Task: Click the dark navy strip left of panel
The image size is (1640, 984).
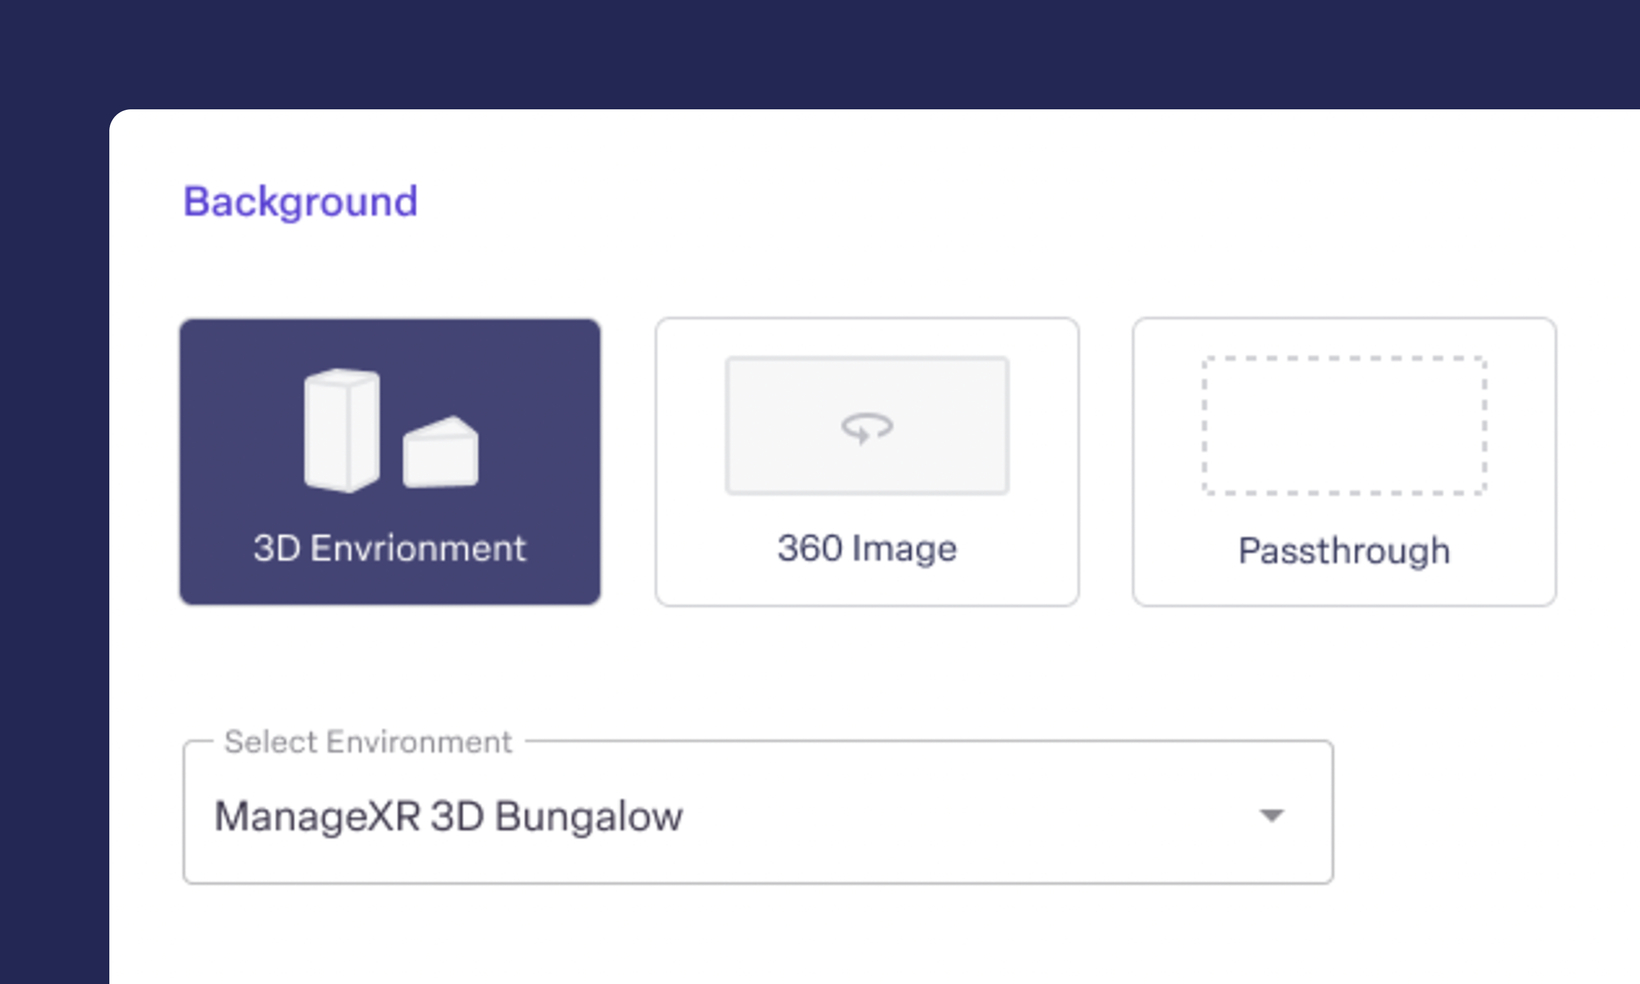Action: click(x=54, y=550)
